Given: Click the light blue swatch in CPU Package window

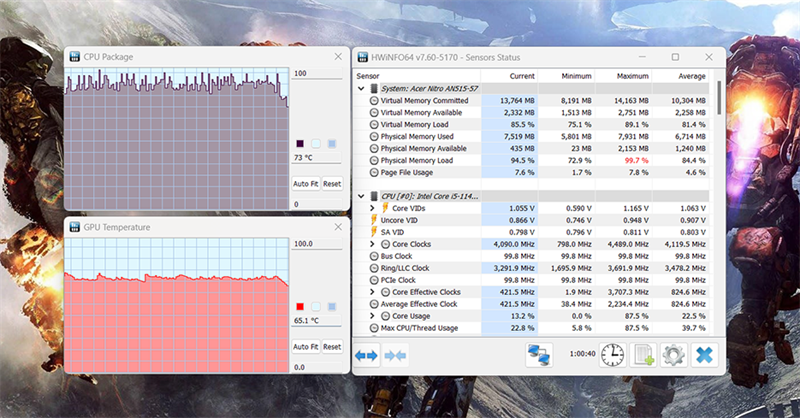Looking at the screenshot, I should pyautogui.click(x=316, y=144).
